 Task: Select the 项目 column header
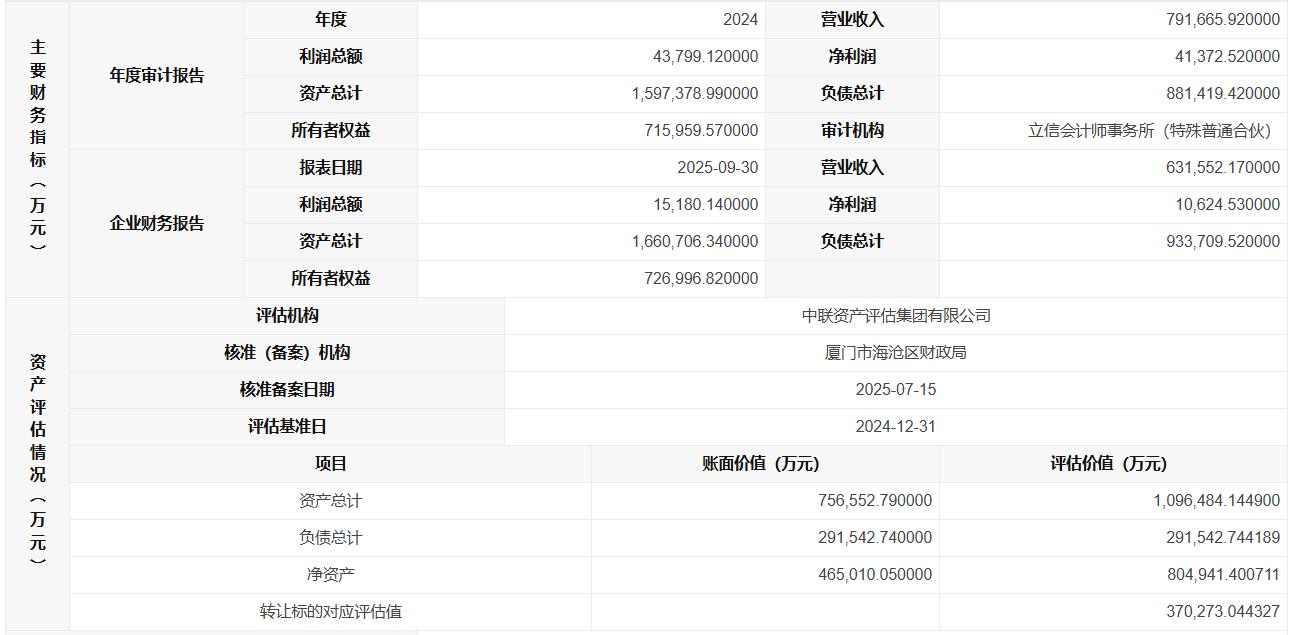pos(330,464)
